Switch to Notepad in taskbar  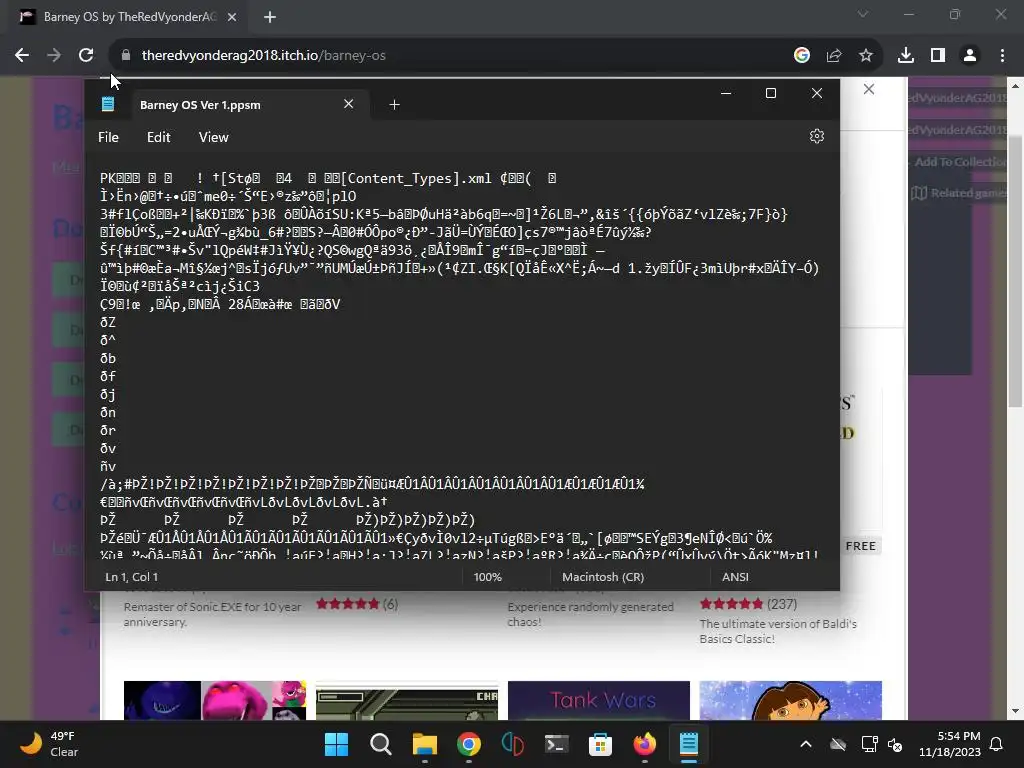(x=688, y=744)
